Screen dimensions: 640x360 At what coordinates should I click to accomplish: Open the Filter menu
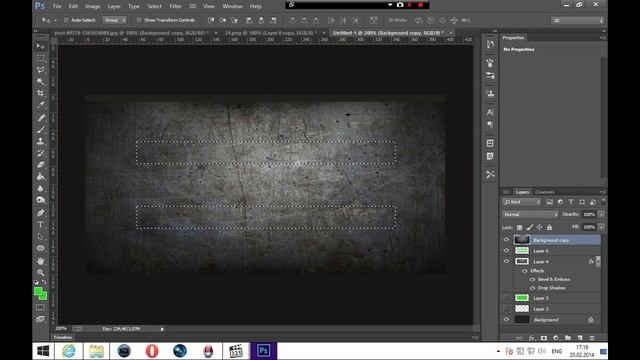tap(176, 6)
